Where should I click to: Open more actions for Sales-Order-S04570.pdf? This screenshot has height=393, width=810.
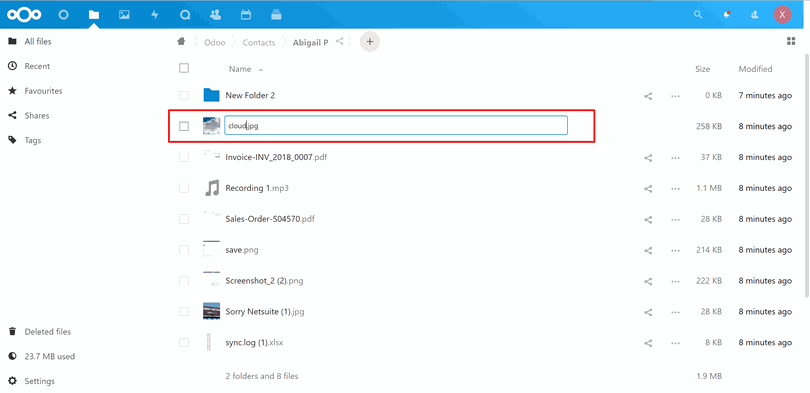click(675, 219)
